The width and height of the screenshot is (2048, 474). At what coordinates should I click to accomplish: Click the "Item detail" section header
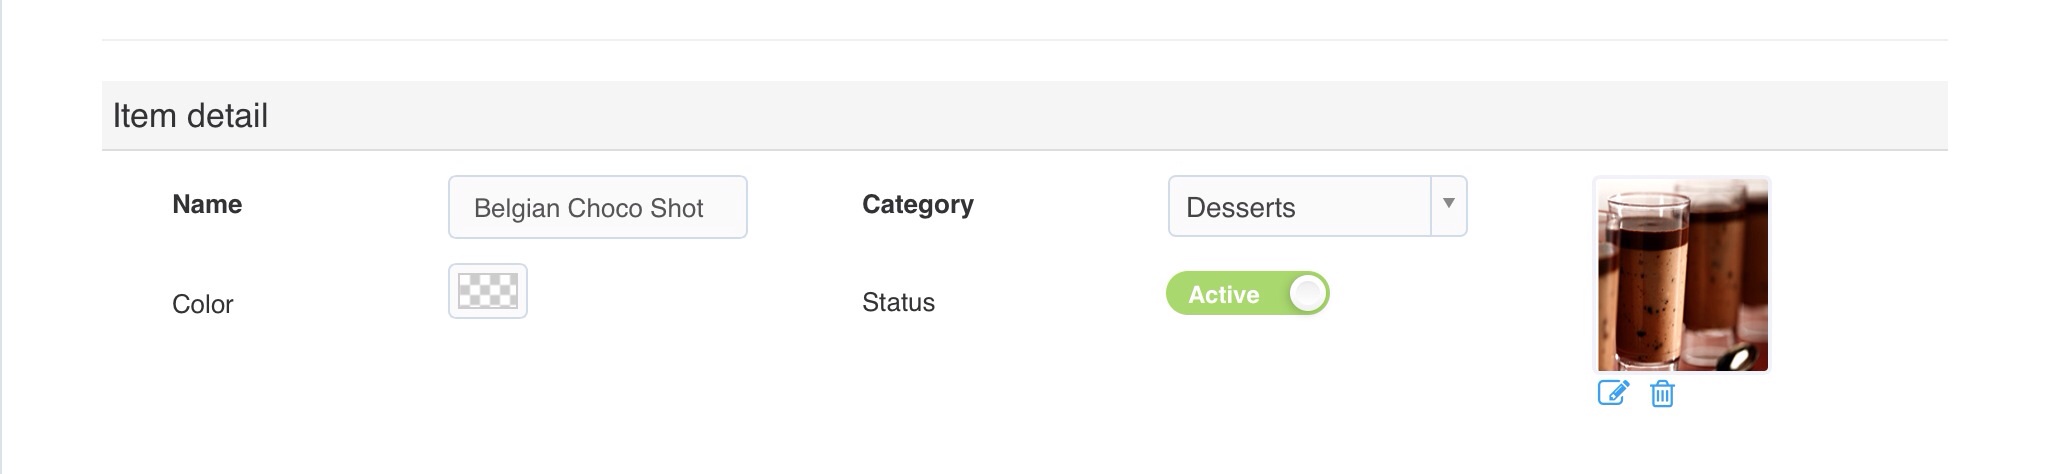(190, 116)
